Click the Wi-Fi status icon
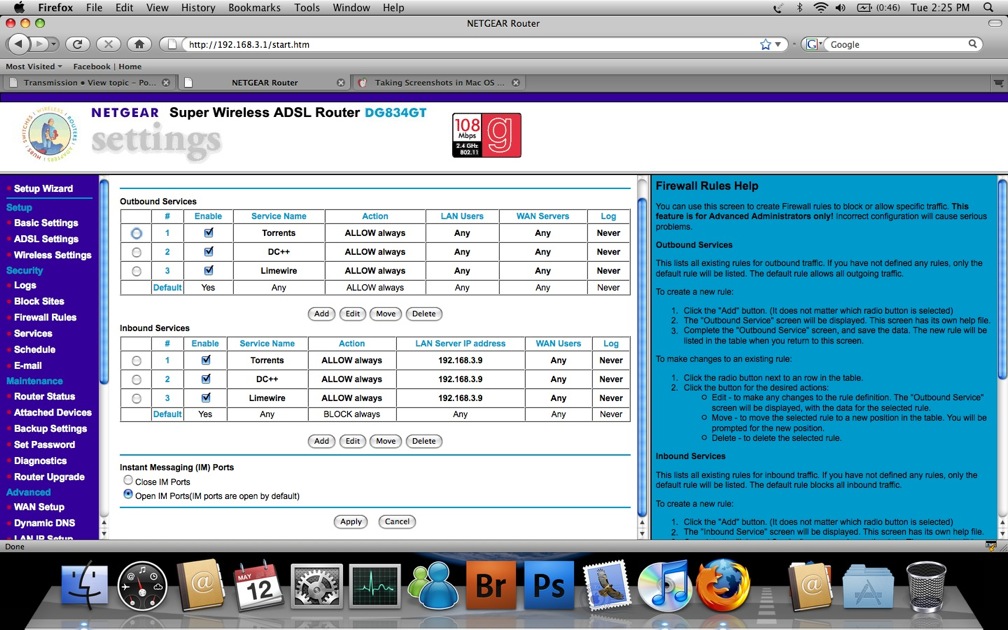Viewport: 1008px width, 630px height. [820, 8]
